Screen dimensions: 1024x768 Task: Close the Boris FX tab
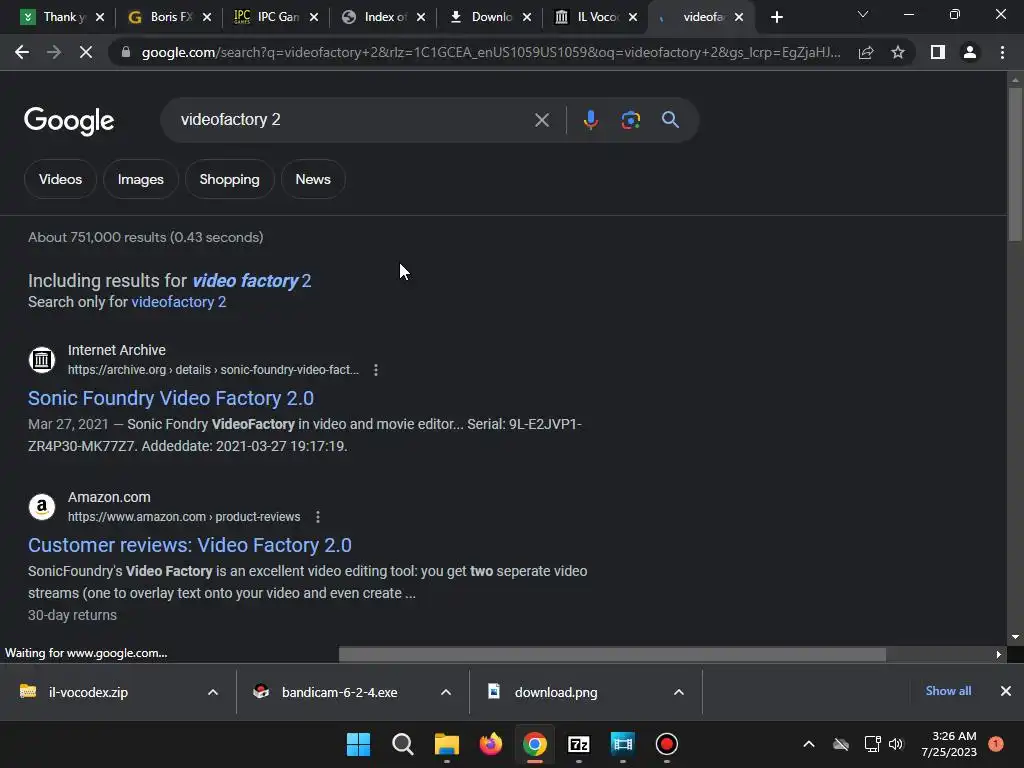point(207,18)
